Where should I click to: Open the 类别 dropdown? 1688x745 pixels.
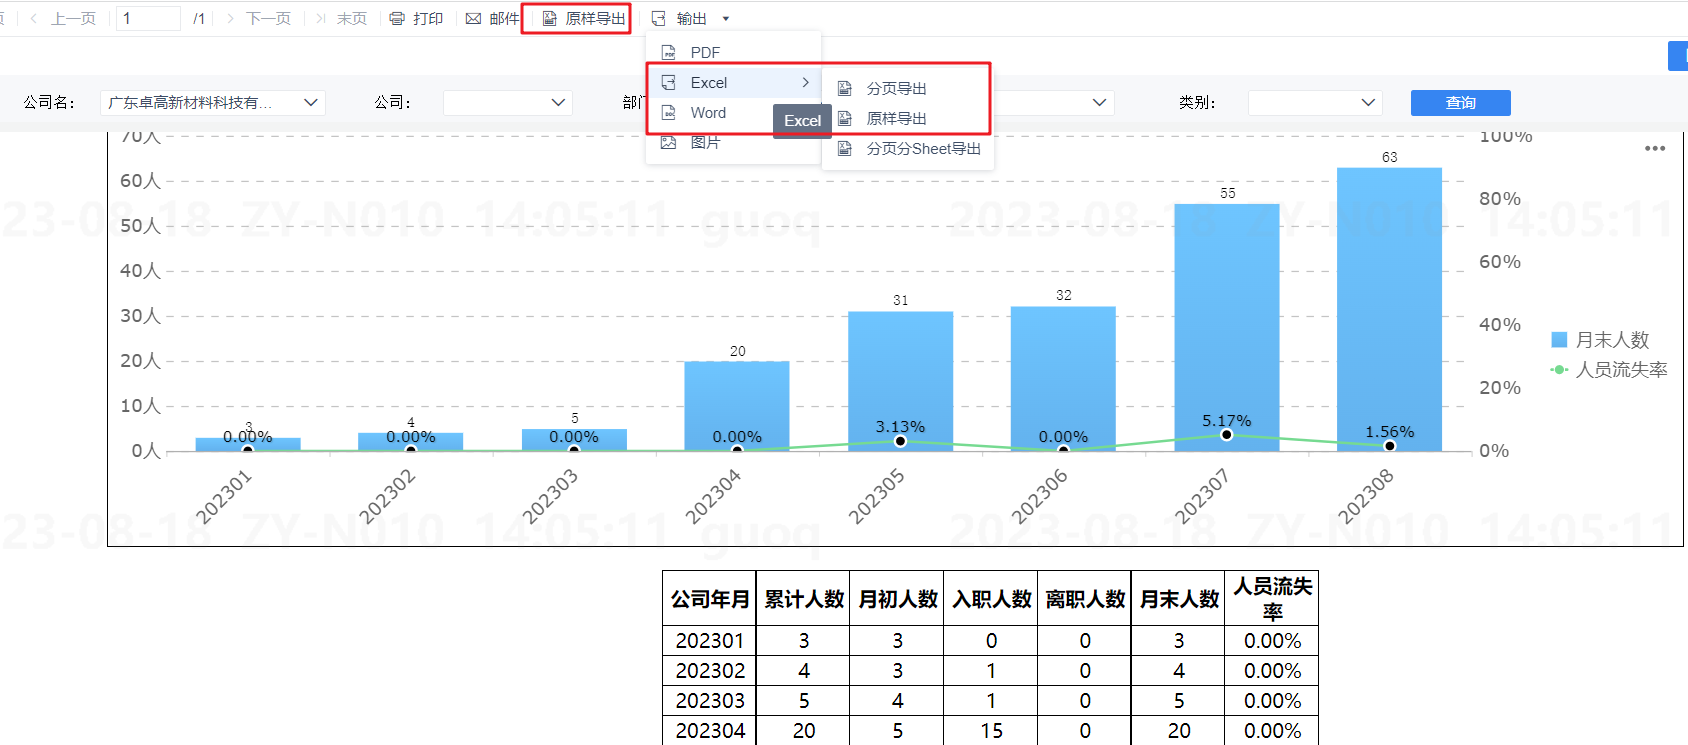click(1315, 103)
